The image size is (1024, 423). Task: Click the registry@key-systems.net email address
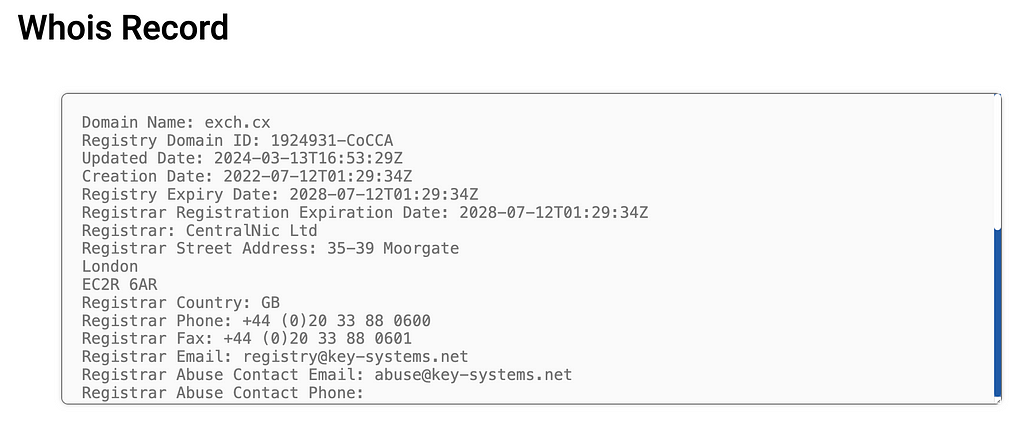(355, 356)
